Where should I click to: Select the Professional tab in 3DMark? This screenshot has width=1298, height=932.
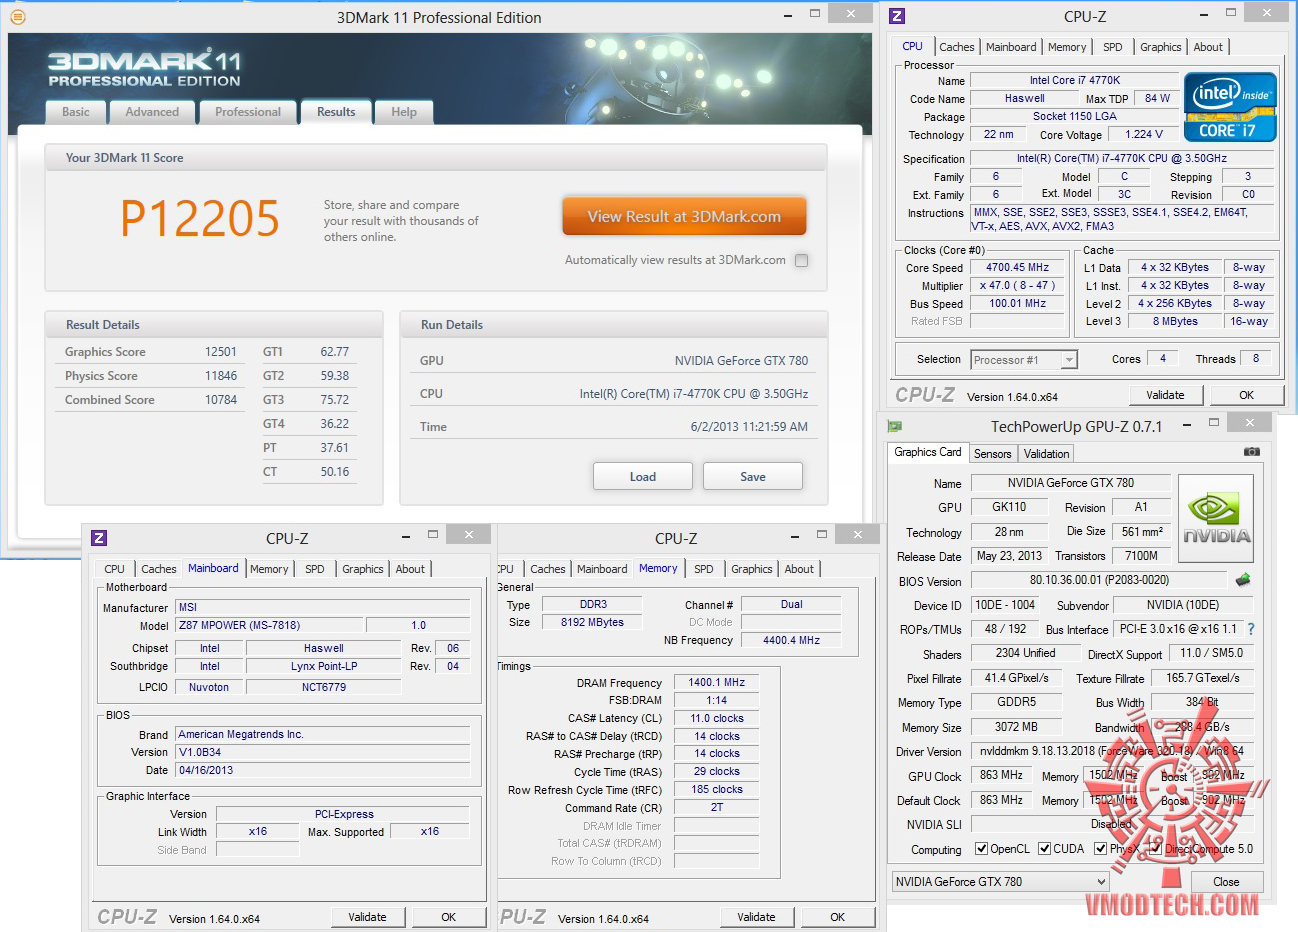(x=248, y=112)
